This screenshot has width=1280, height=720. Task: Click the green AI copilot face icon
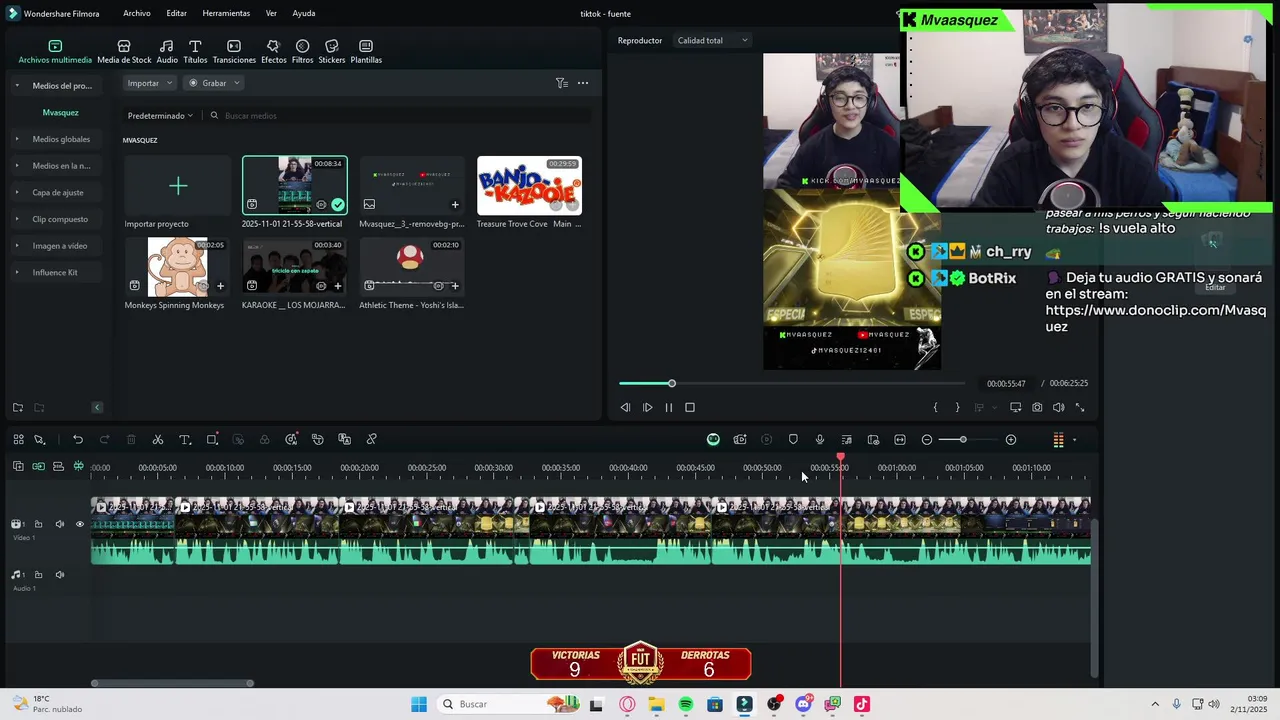(713, 440)
